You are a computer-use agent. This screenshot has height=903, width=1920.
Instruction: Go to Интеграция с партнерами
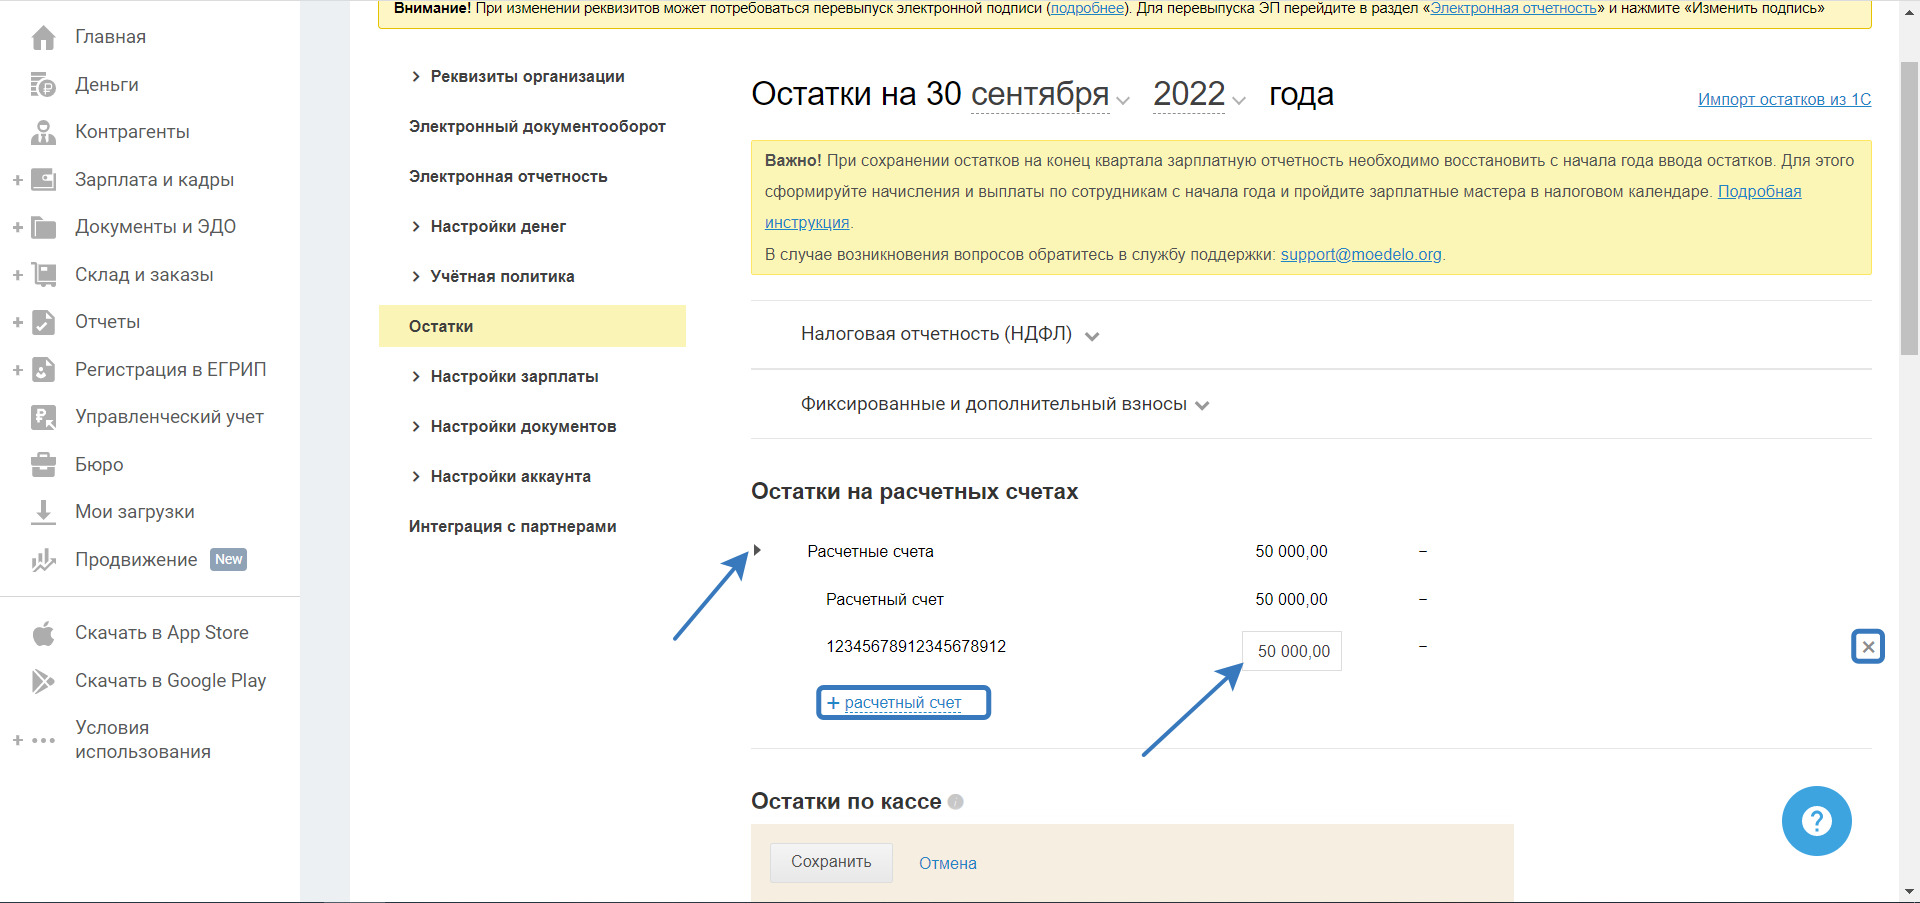pos(512,527)
